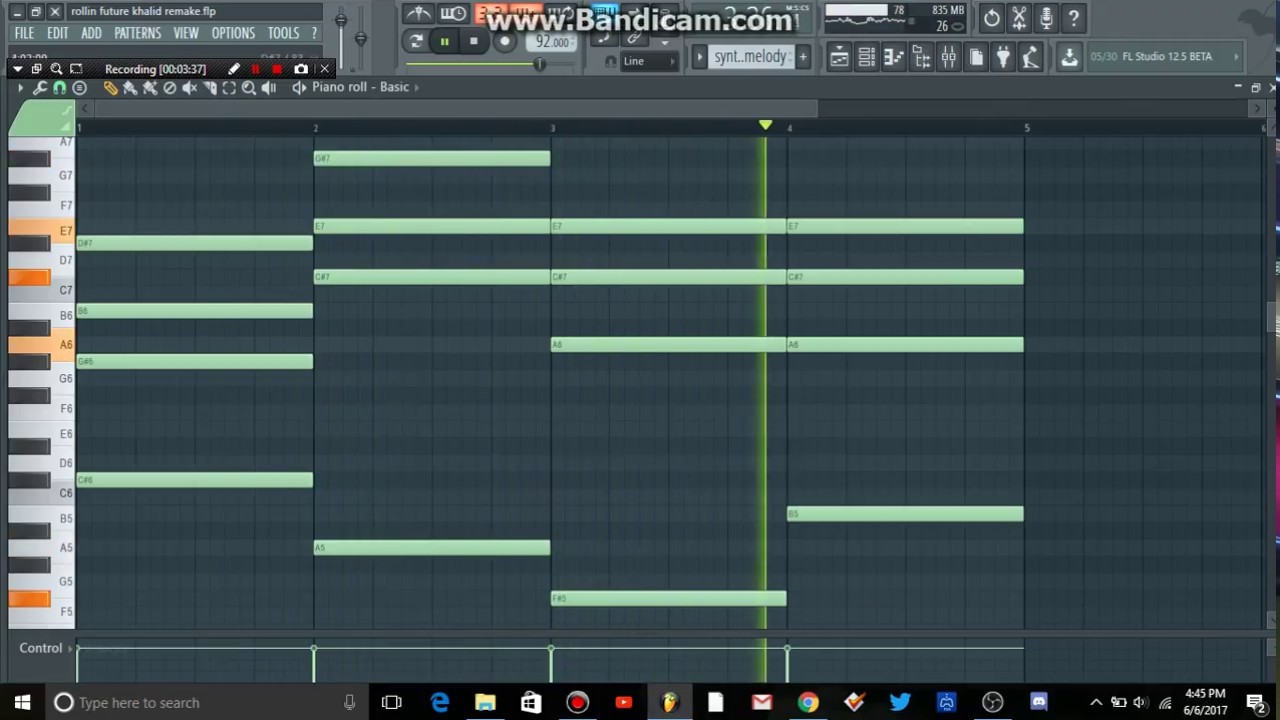Open the Piano roll toolbar shortcut
1280x720 pixels.
pyautogui.click(x=894, y=57)
